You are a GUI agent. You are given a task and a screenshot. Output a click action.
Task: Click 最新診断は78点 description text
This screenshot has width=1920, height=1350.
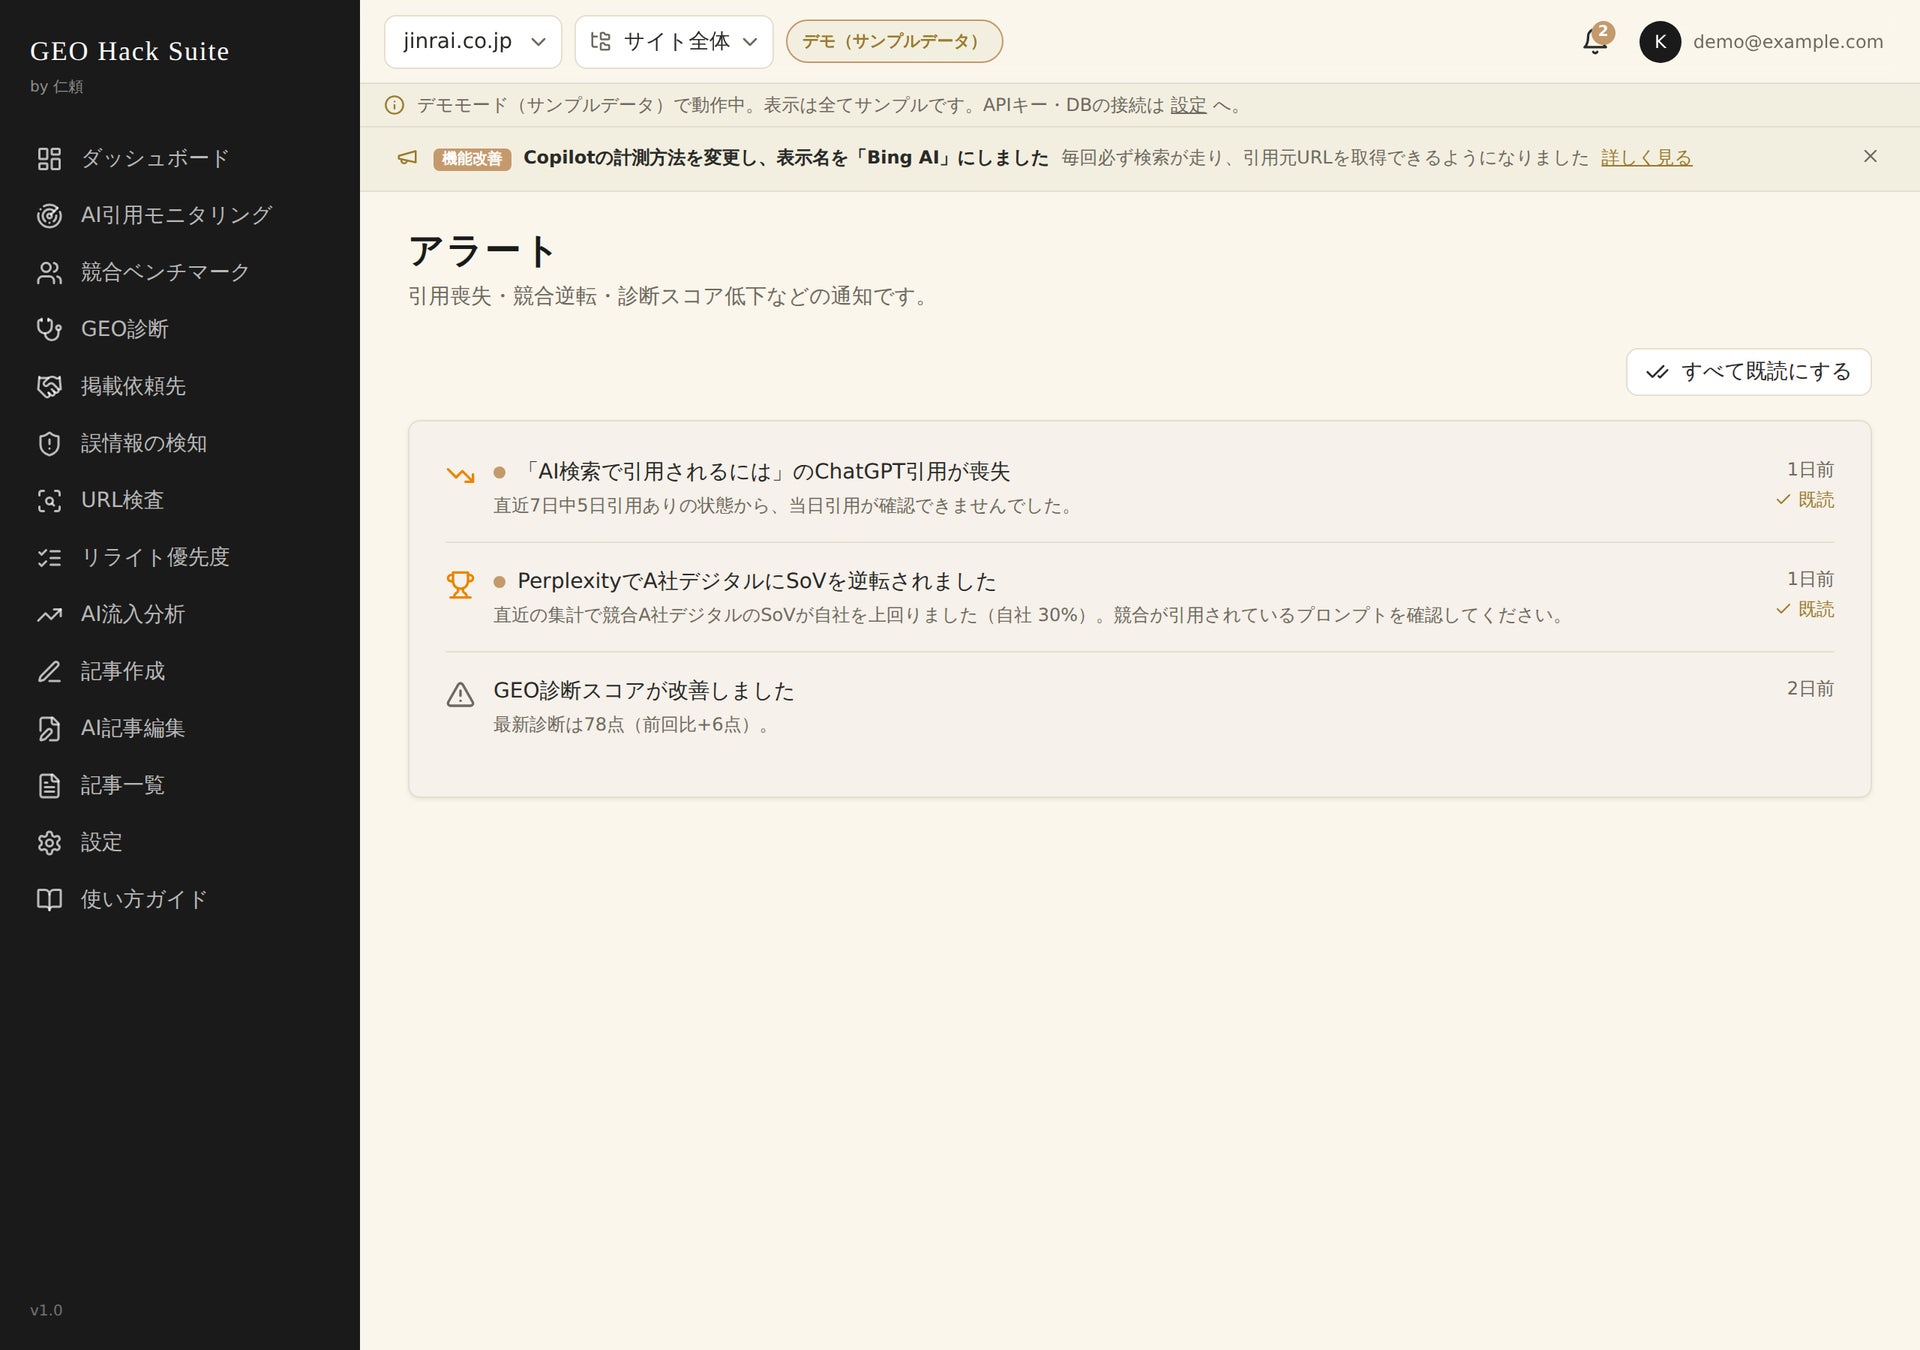click(x=632, y=725)
